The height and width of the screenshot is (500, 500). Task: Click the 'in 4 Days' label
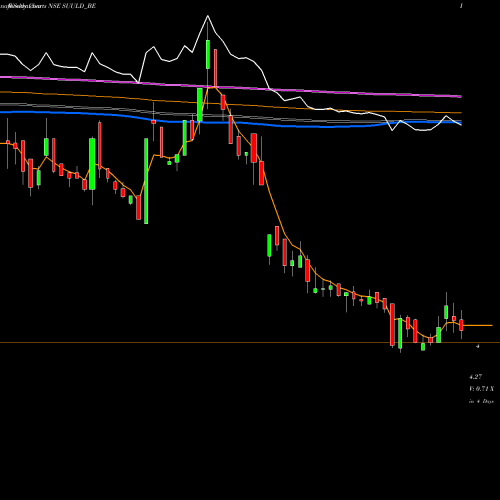[481, 401]
